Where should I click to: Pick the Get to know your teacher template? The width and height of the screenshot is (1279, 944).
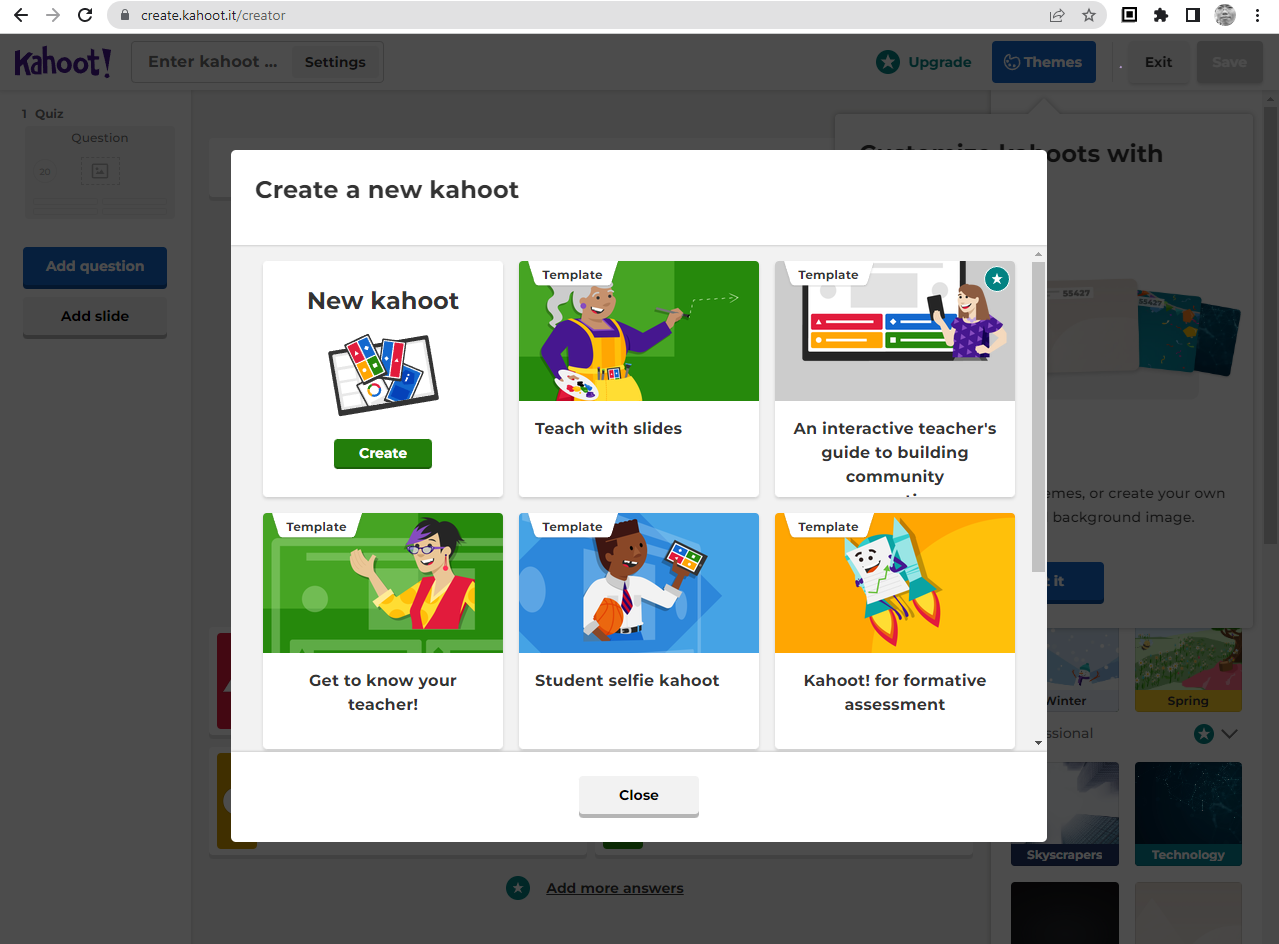(382, 630)
